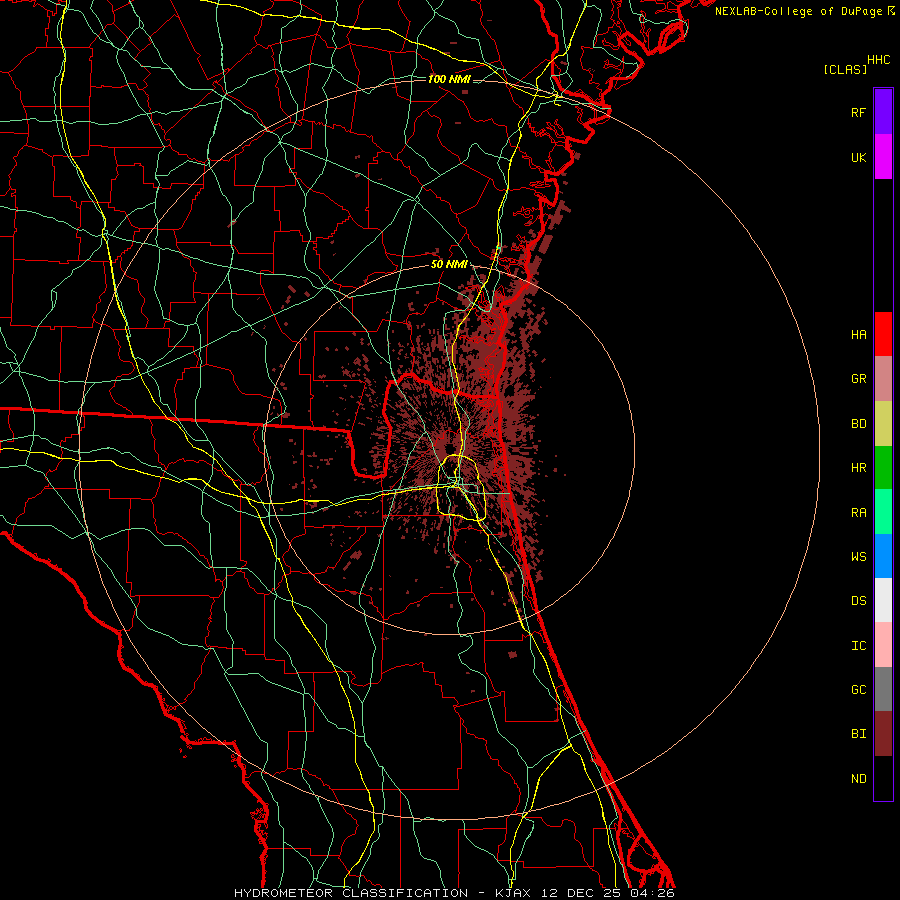Image resolution: width=900 pixels, height=900 pixels.
Task: Click the GC legend label
Action: click(x=858, y=690)
